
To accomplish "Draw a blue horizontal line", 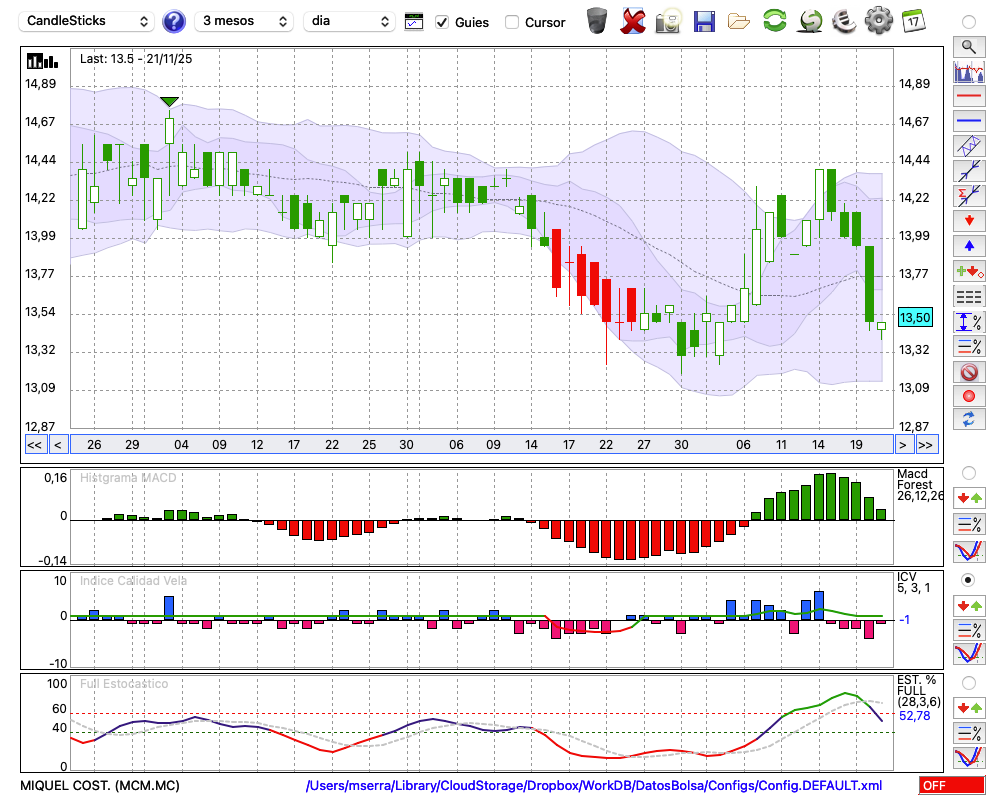I will [969, 121].
